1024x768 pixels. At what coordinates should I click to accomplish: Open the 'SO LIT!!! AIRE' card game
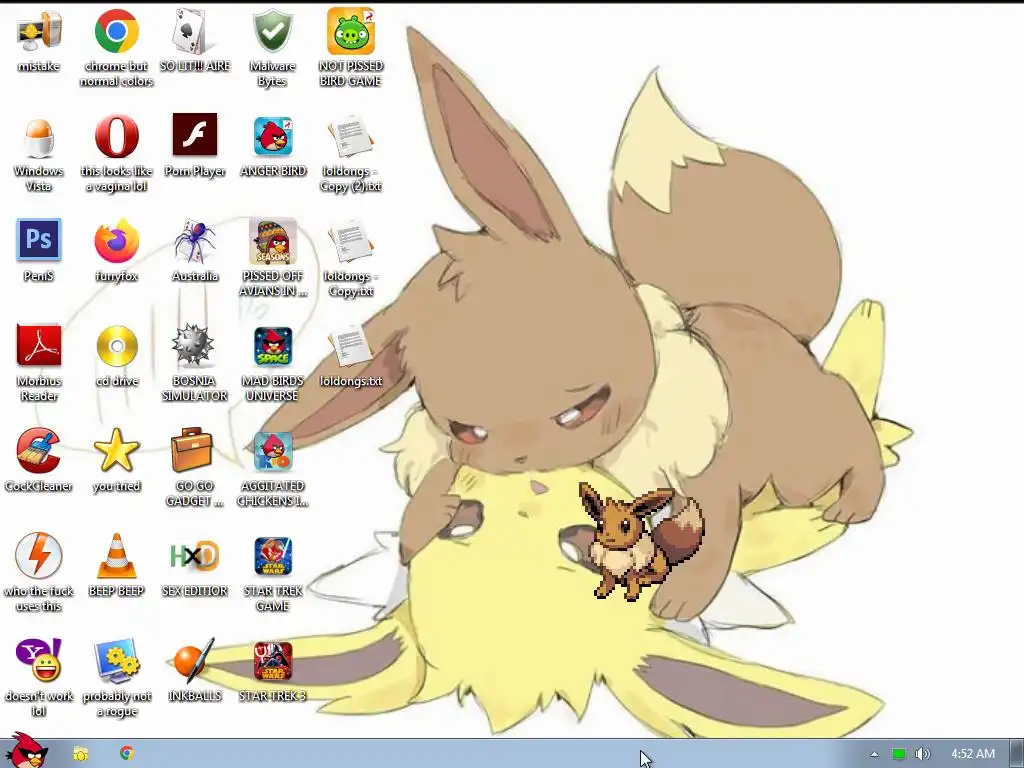(194, 31)
